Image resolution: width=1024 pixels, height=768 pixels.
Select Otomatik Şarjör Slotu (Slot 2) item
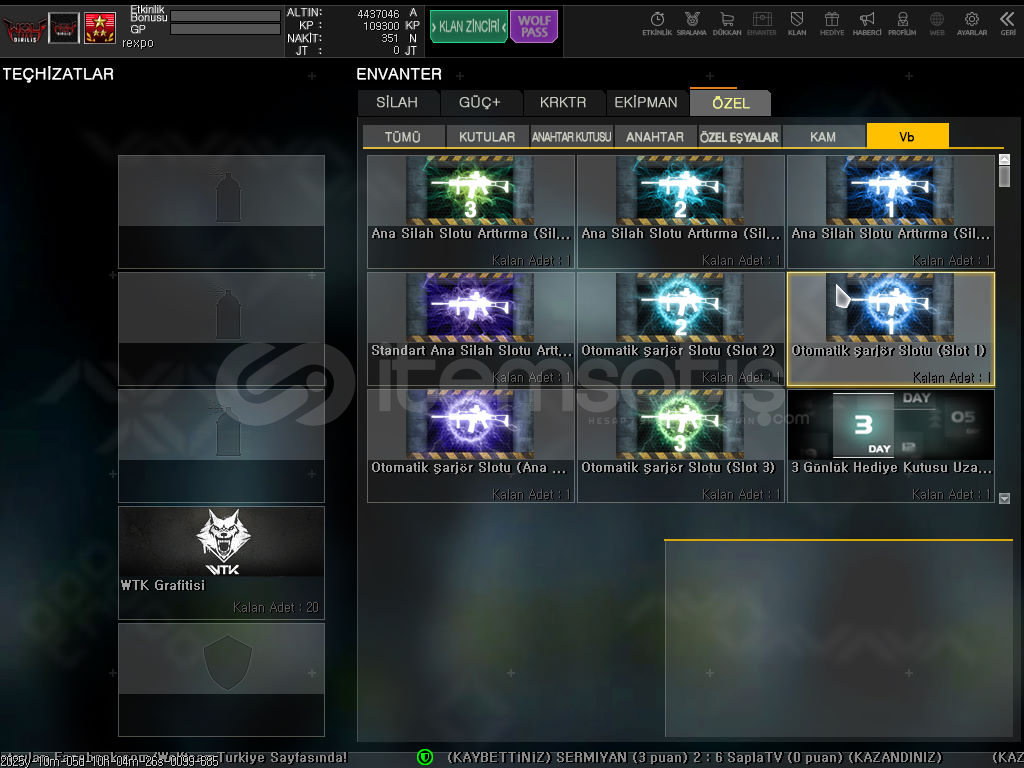coord(680,328)
